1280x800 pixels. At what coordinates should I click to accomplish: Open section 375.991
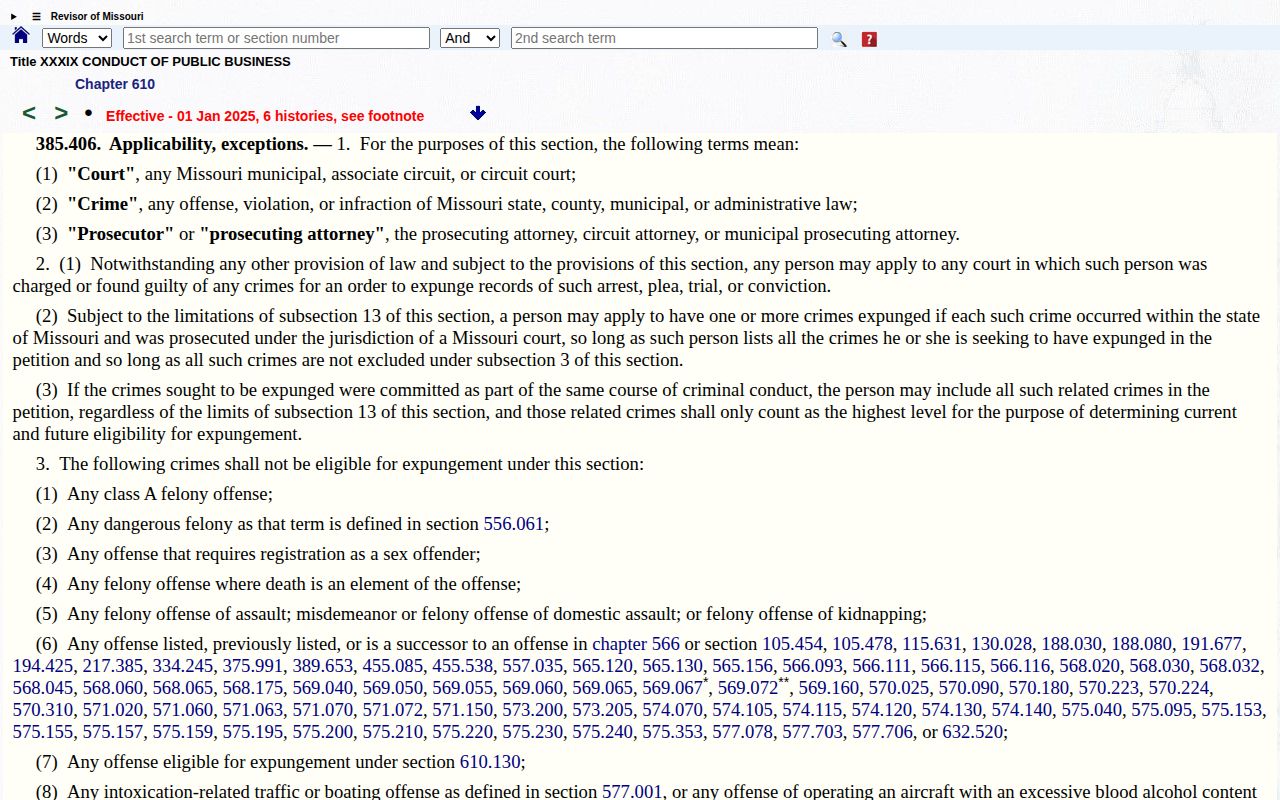[x=253, y=666]
